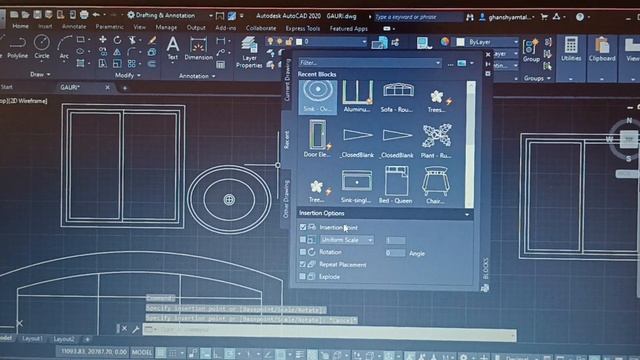This screenshot has height=360, width=640.
Task: Switch to the Insert ribbon tab
Action: tap(45, 26)
